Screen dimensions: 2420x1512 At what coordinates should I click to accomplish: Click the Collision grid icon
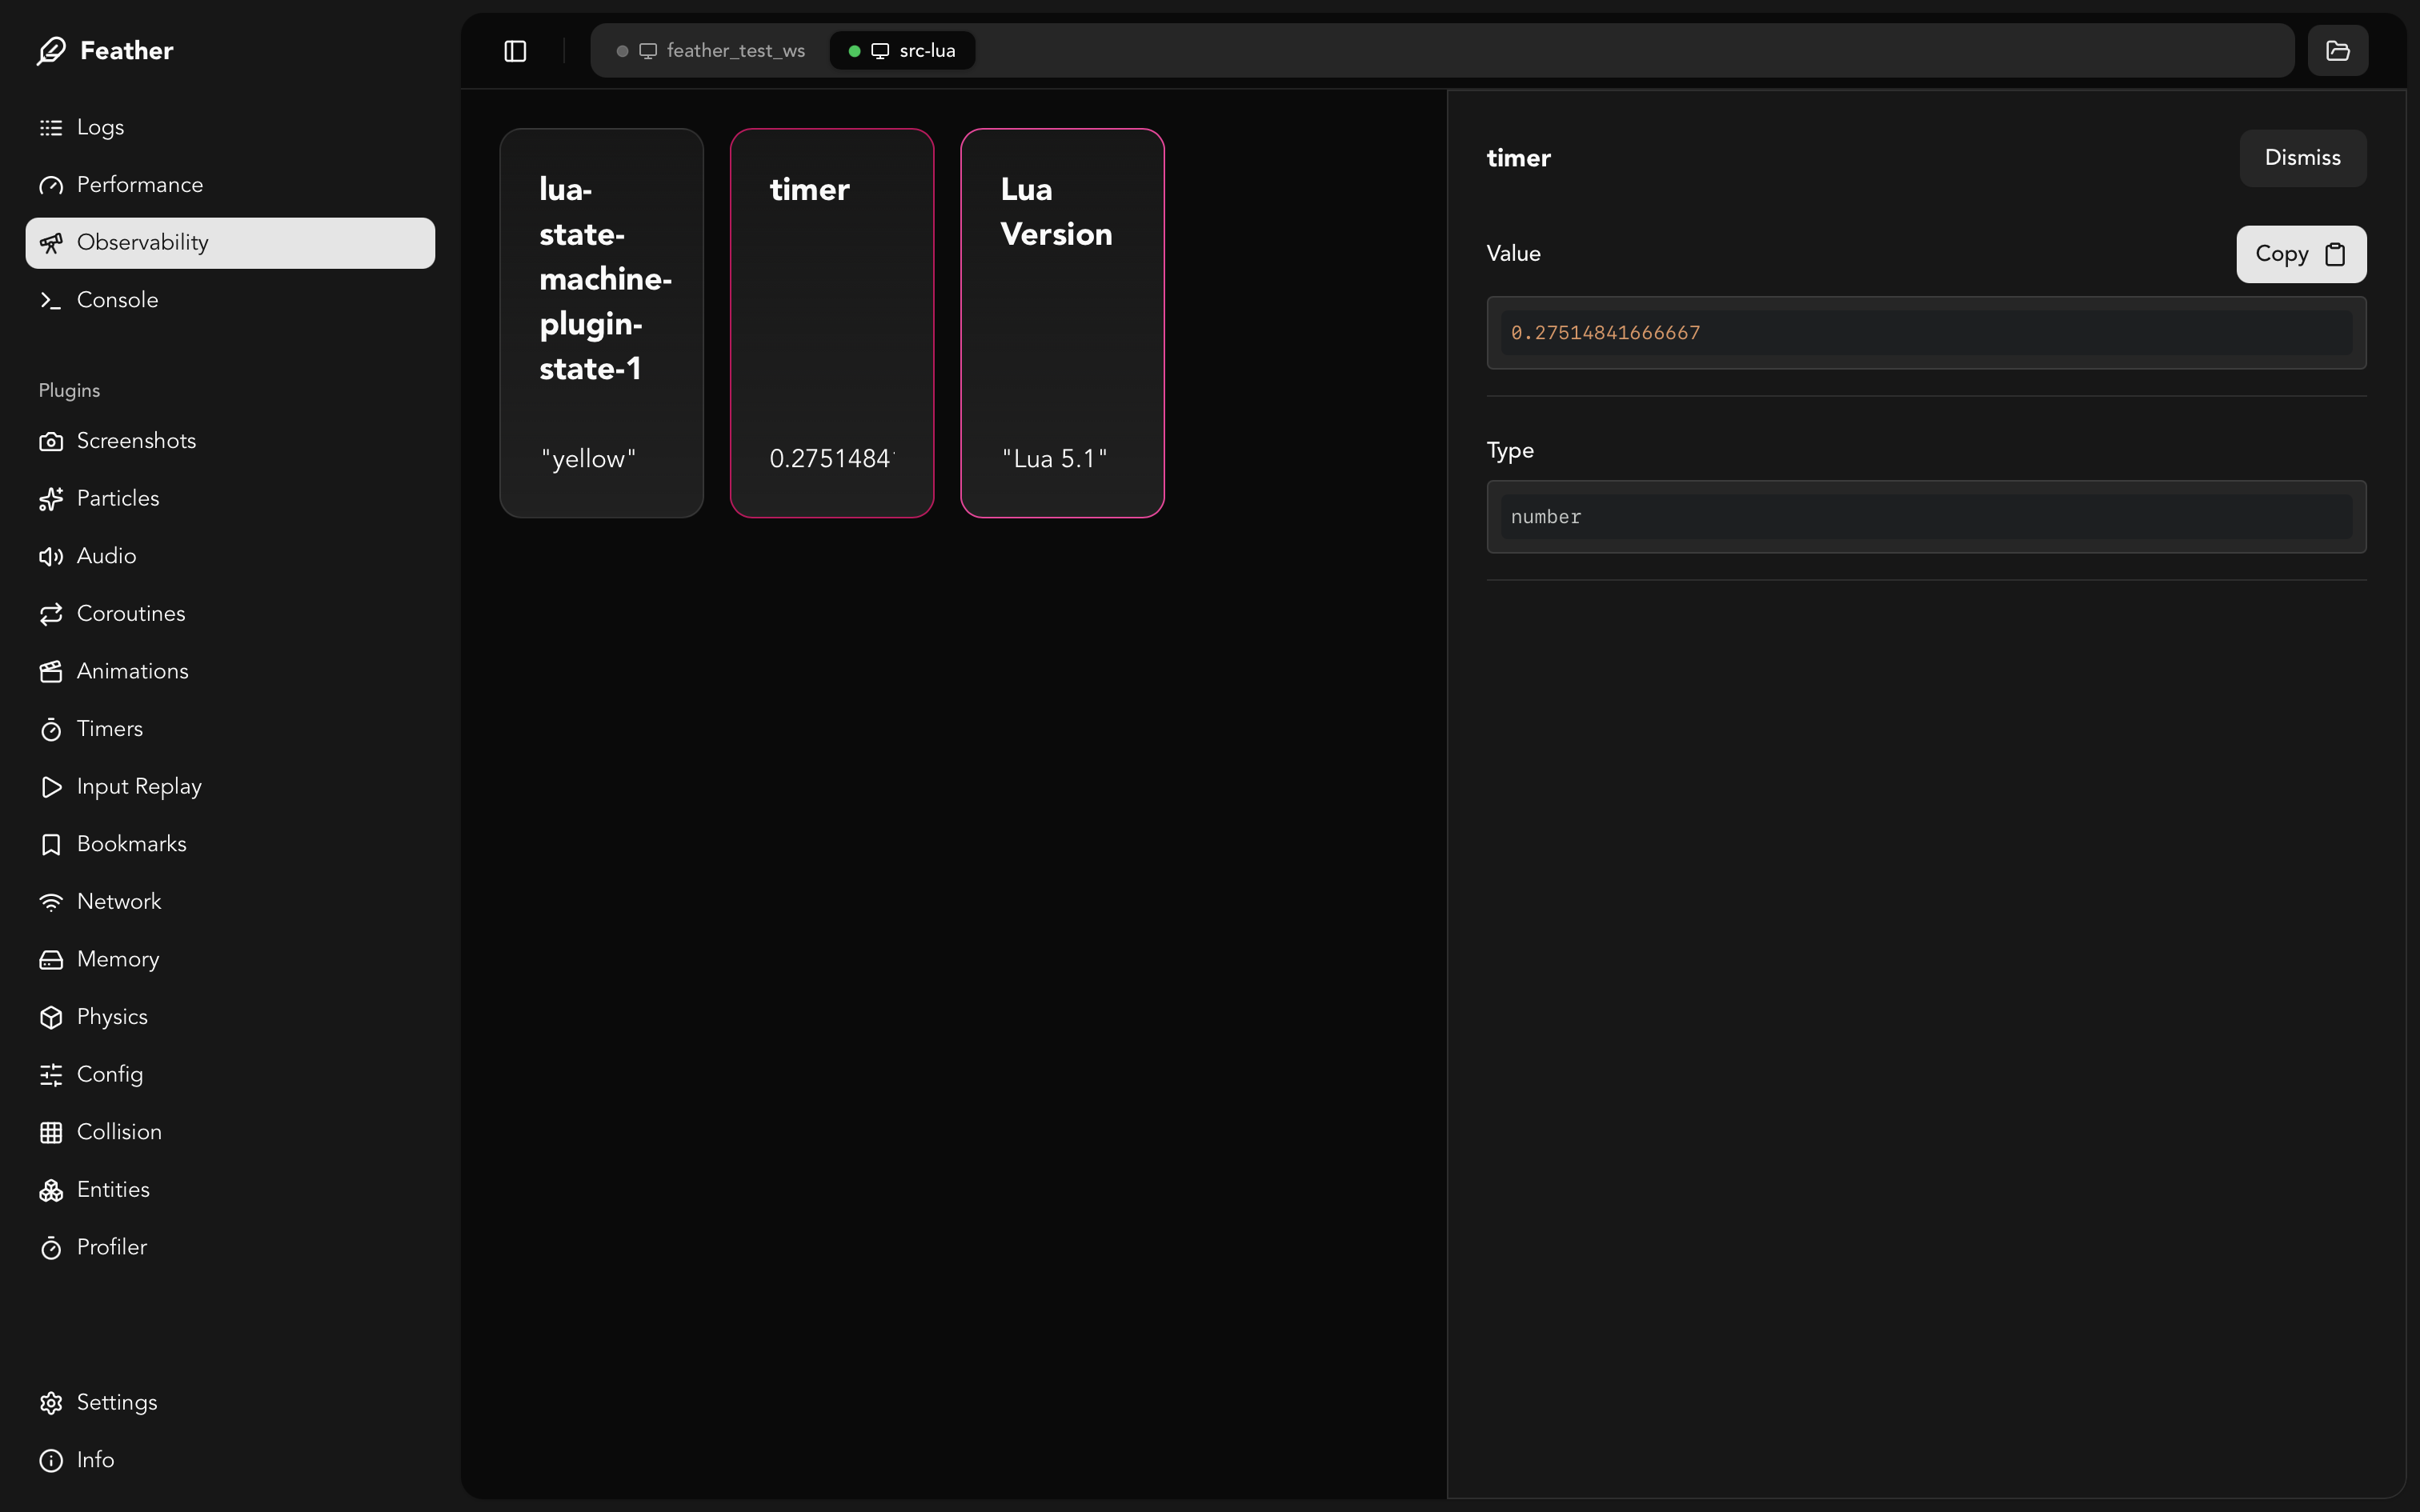pyautogui.click(x=51, y=1133)
